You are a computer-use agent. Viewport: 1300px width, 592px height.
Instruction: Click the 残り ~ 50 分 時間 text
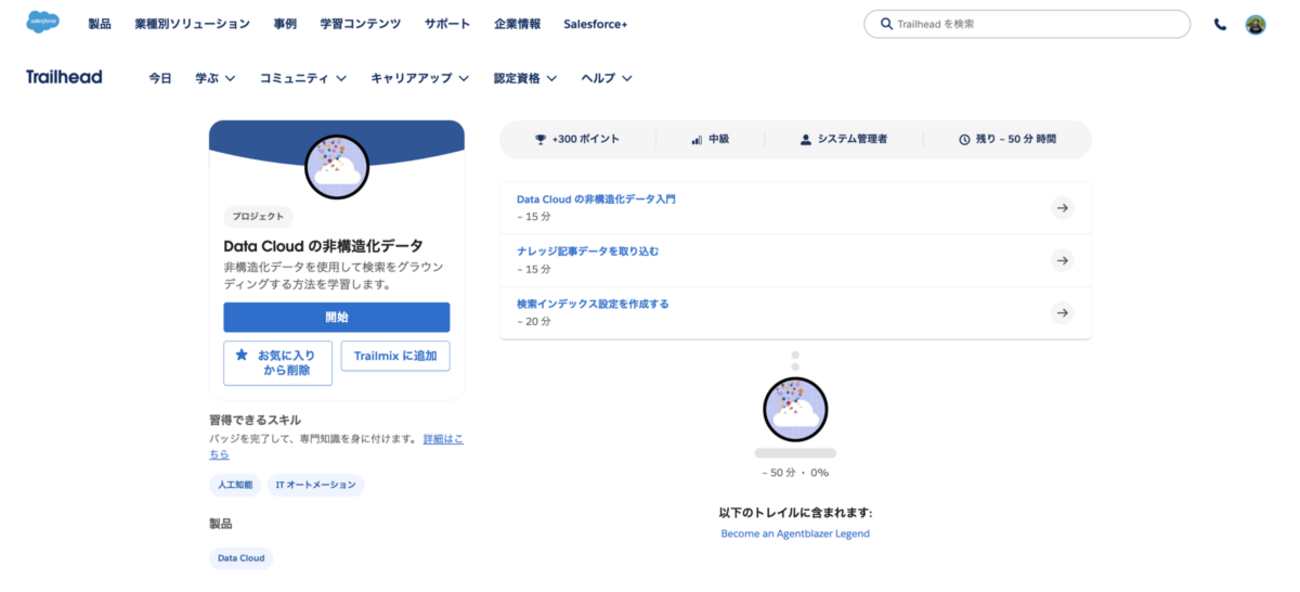1016,140
